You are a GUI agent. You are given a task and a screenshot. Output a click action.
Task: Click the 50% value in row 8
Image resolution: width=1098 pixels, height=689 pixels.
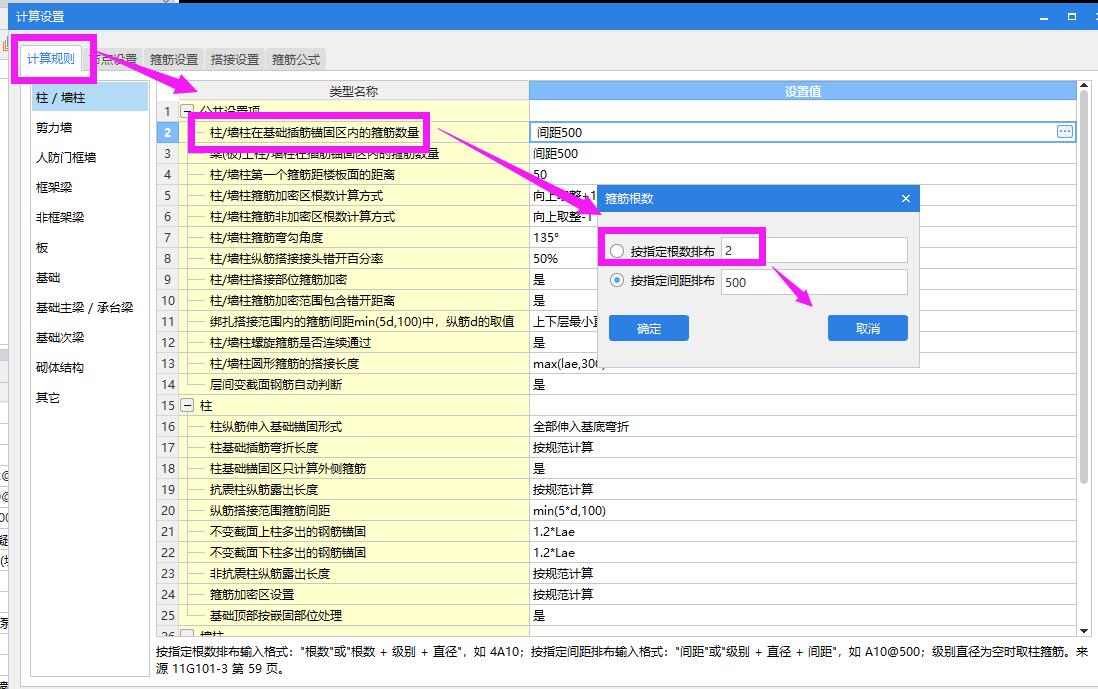point(545,258)
